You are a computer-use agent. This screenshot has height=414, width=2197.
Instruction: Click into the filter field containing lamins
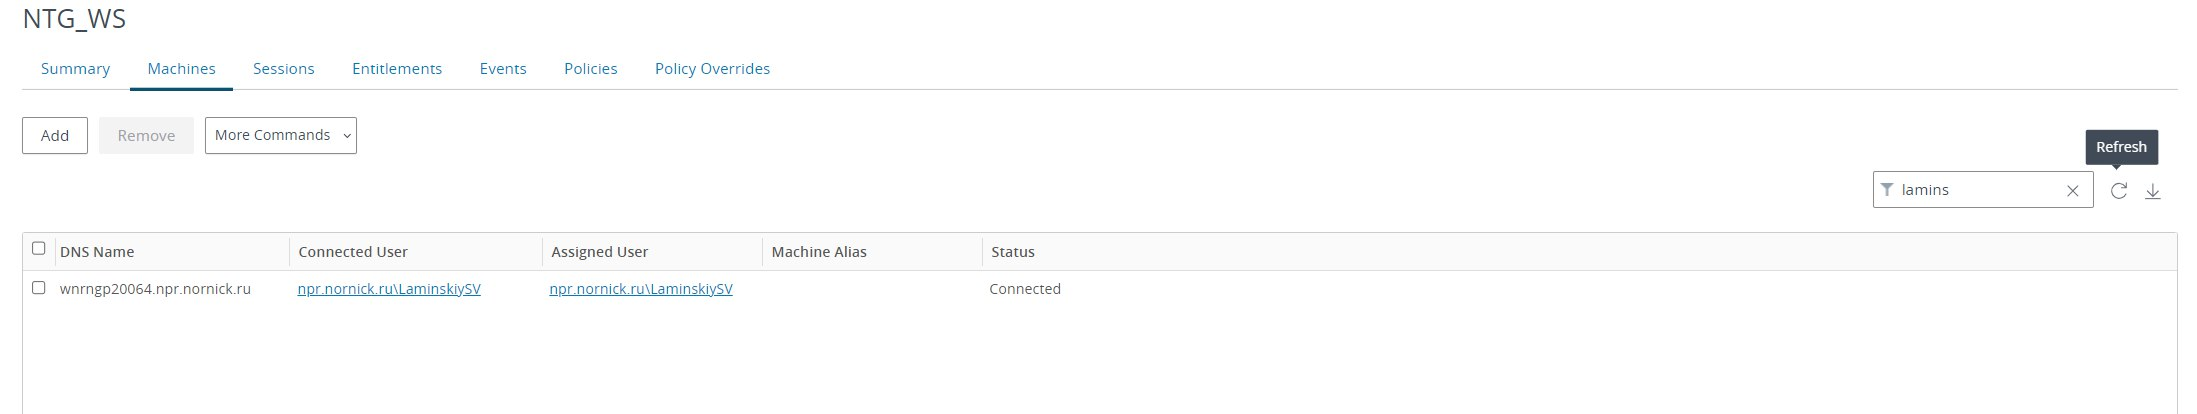[x=1975, y=190]
